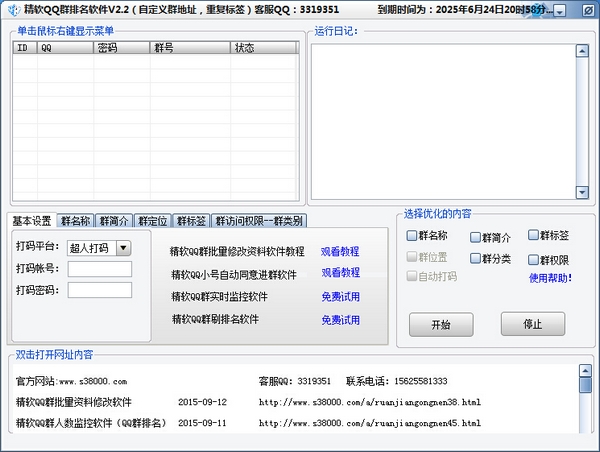Open 免费试用 link for 群实时监控软件

tap(341, 297)
